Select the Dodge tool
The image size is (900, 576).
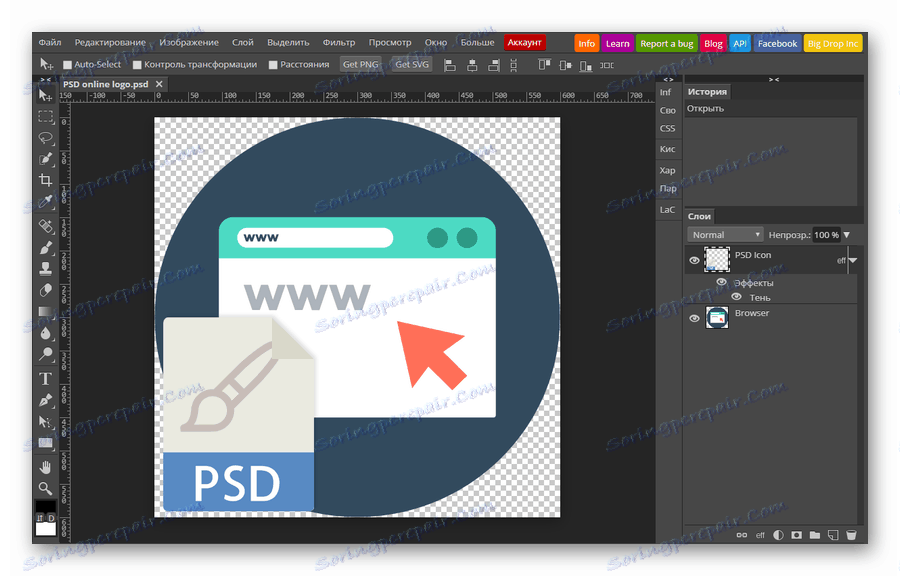45,354
